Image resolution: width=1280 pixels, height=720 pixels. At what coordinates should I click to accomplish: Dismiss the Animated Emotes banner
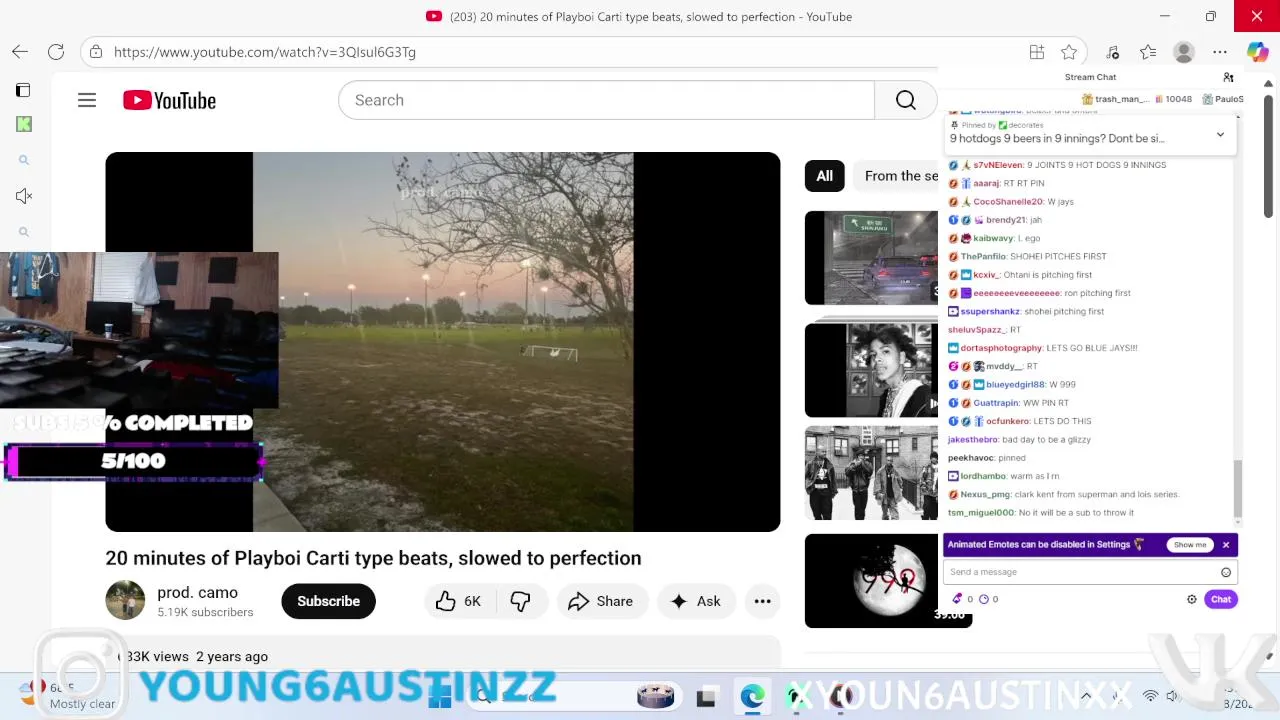point(1226,545)
